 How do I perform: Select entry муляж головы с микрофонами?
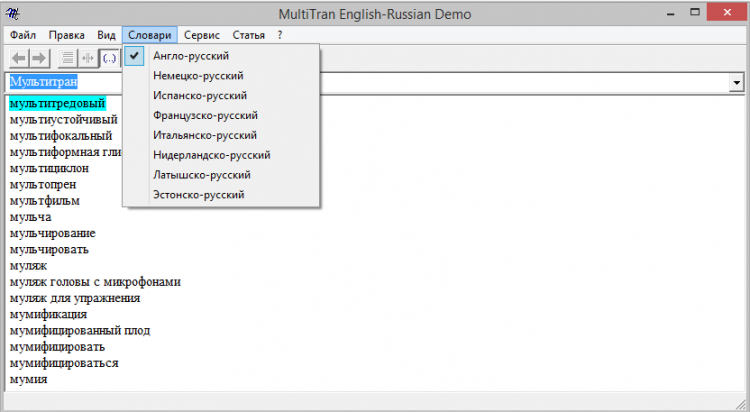[95, 282]
